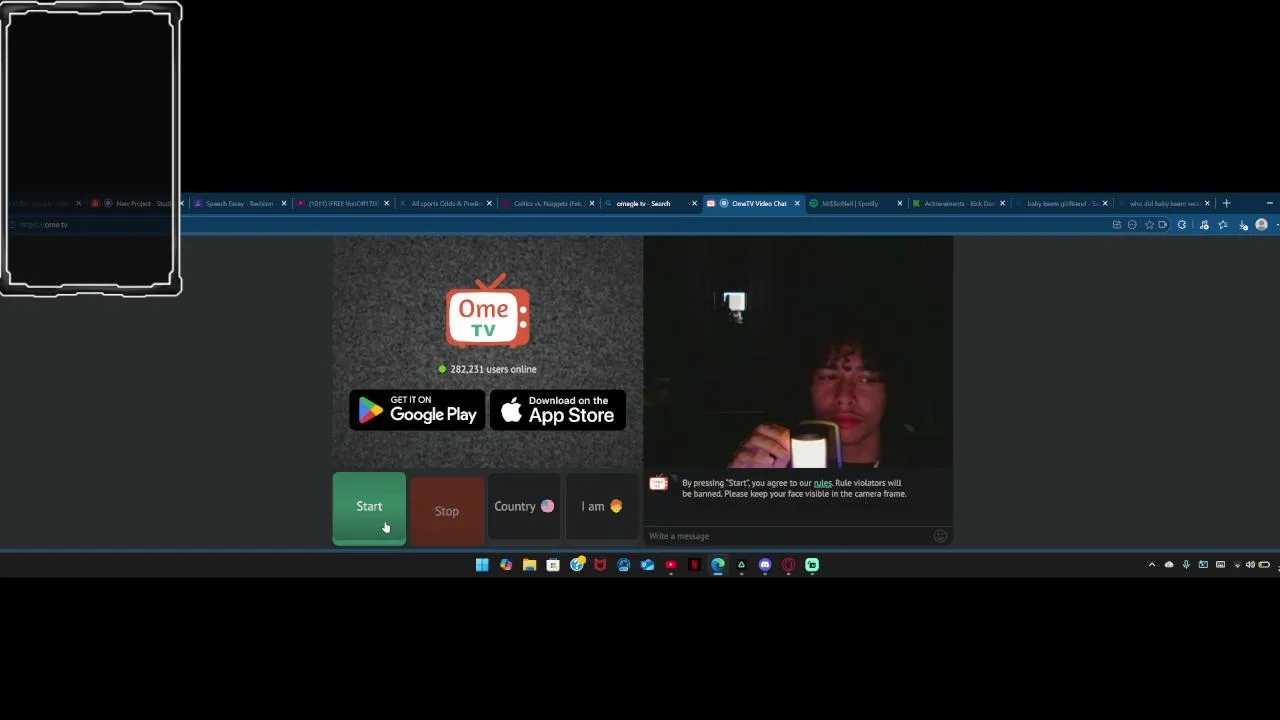Screen dimensions: 1280x720
Task: Open the rules link
Action: coord(822,483)
